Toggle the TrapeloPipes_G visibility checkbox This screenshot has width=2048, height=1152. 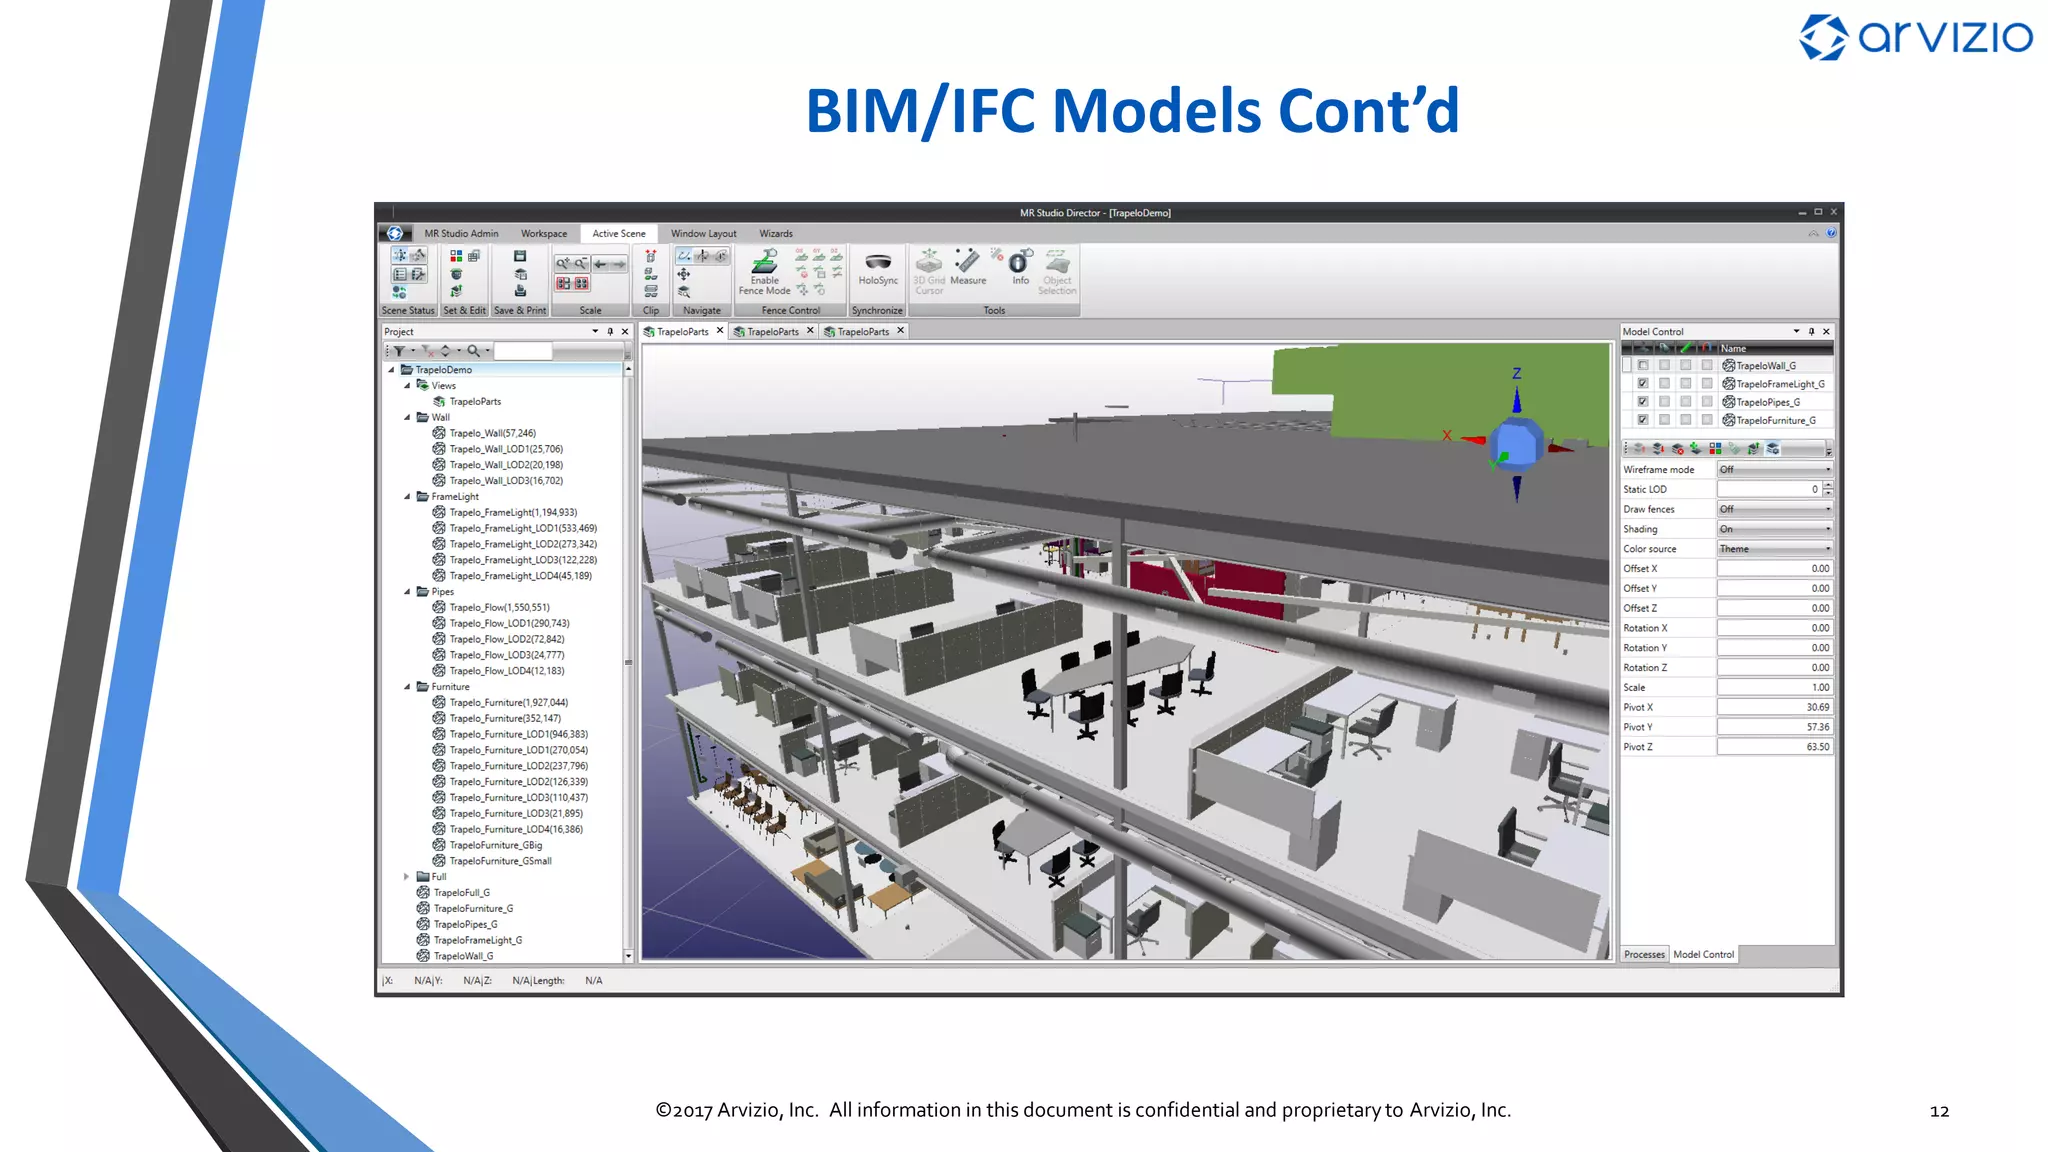tap(1643, 402)
